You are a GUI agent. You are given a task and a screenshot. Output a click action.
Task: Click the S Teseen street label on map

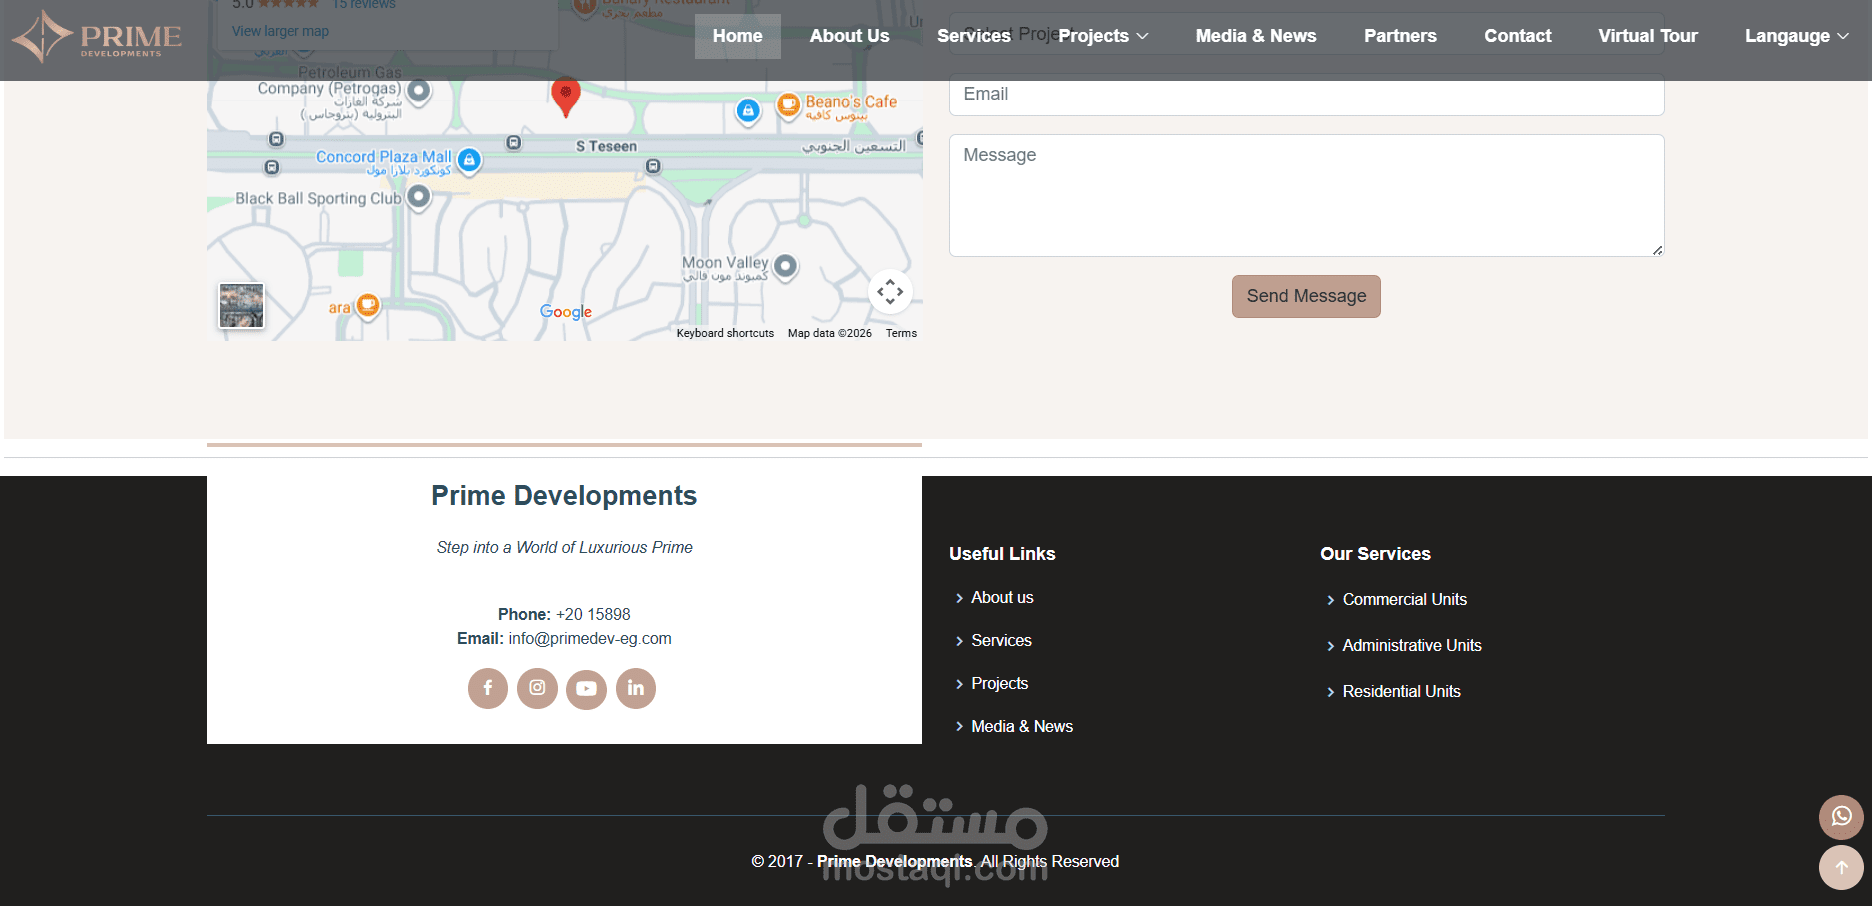click(606, 146)
